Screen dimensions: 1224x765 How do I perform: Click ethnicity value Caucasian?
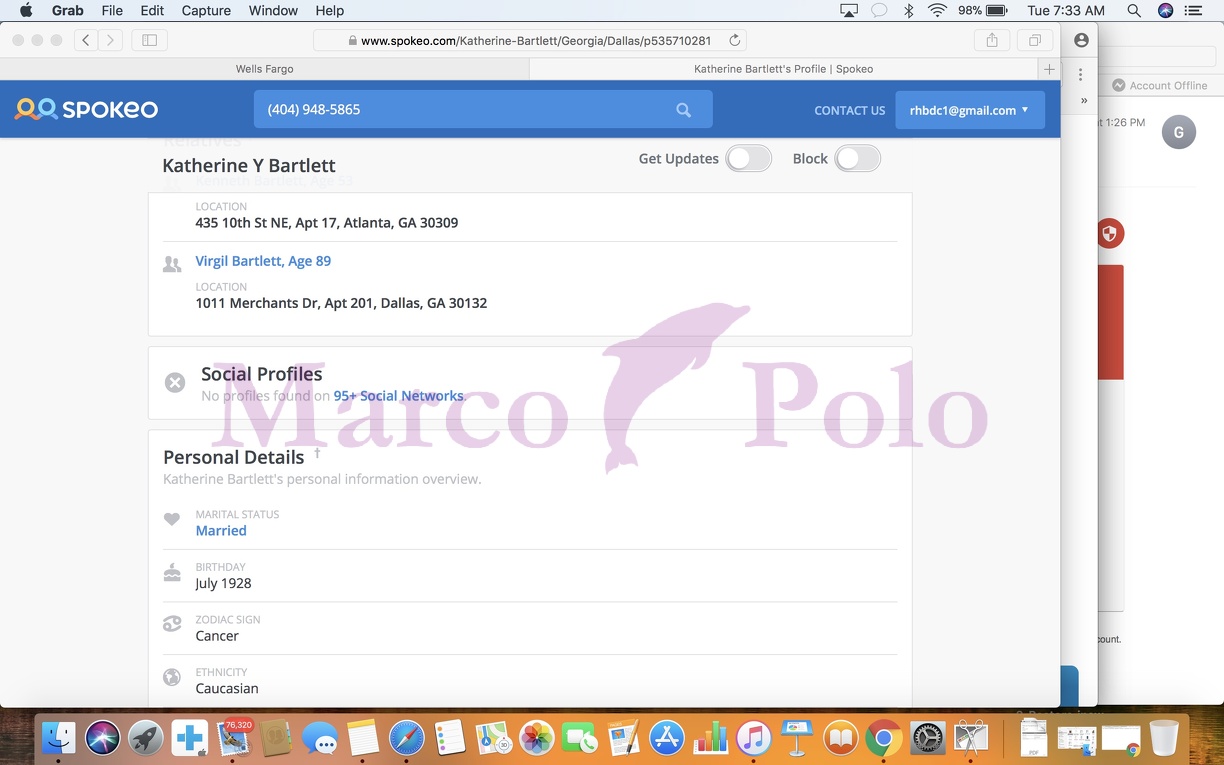tap(227, 689)
